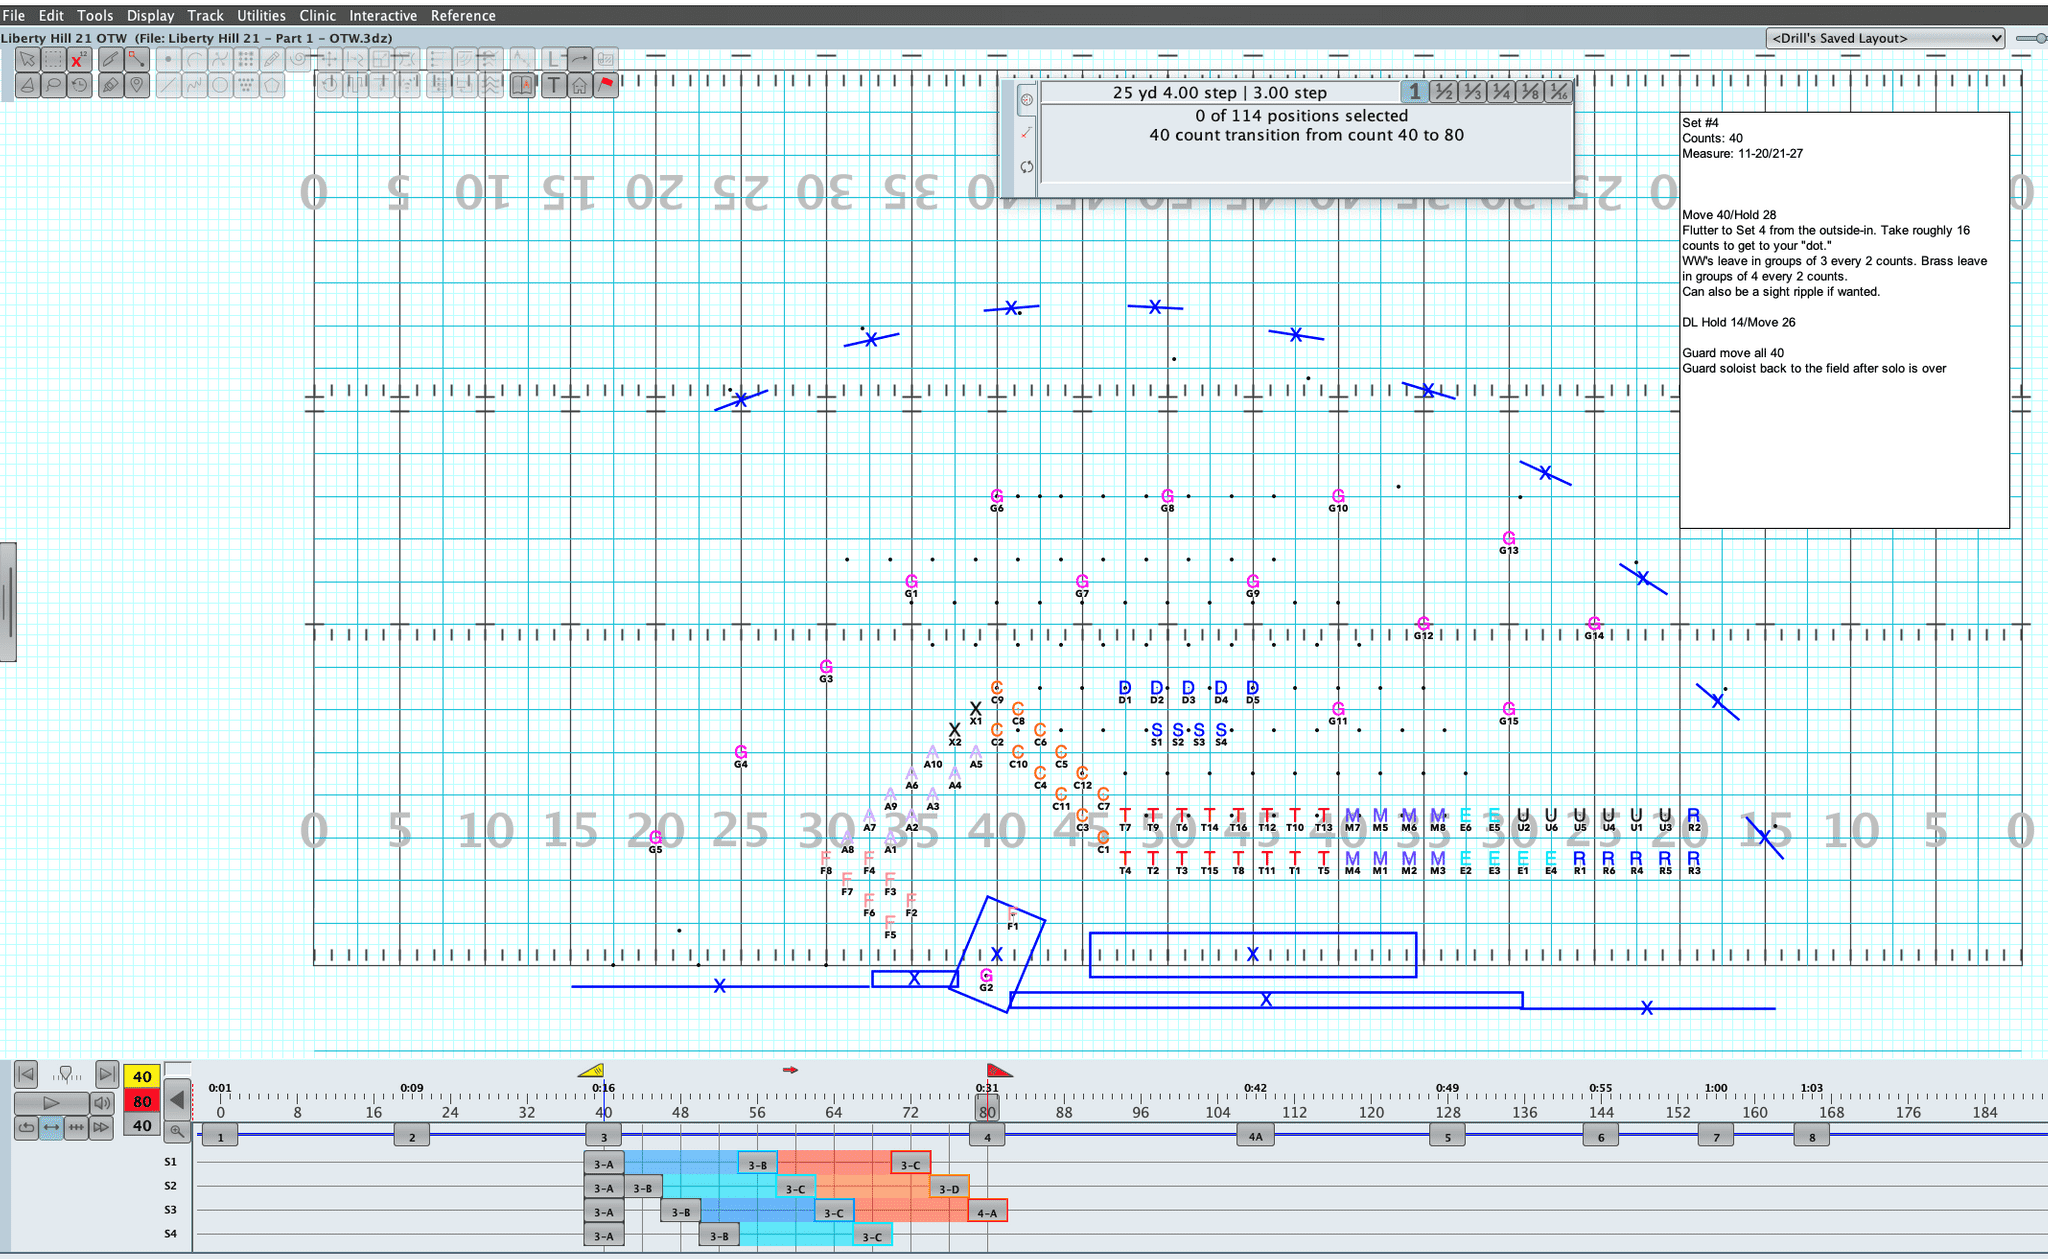This screenshot has width=2048, height=1259.
Task: Open the Drill's Saved Layout dropdown
Action: (1884, 38)
